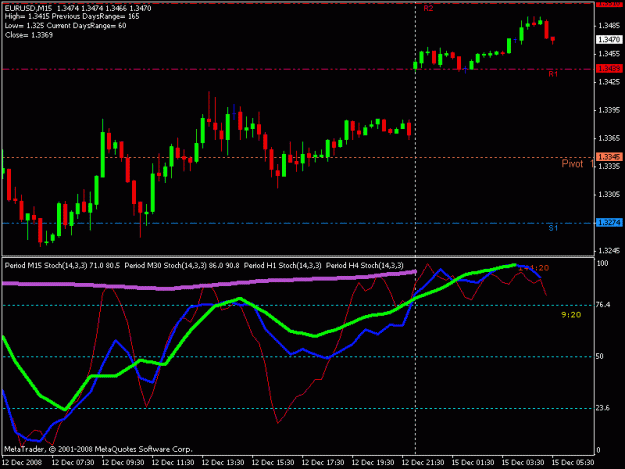Viewport: 625px width, 469px height.
Task: Click the 1.3485 price axis label
Action: click(609, 26)
